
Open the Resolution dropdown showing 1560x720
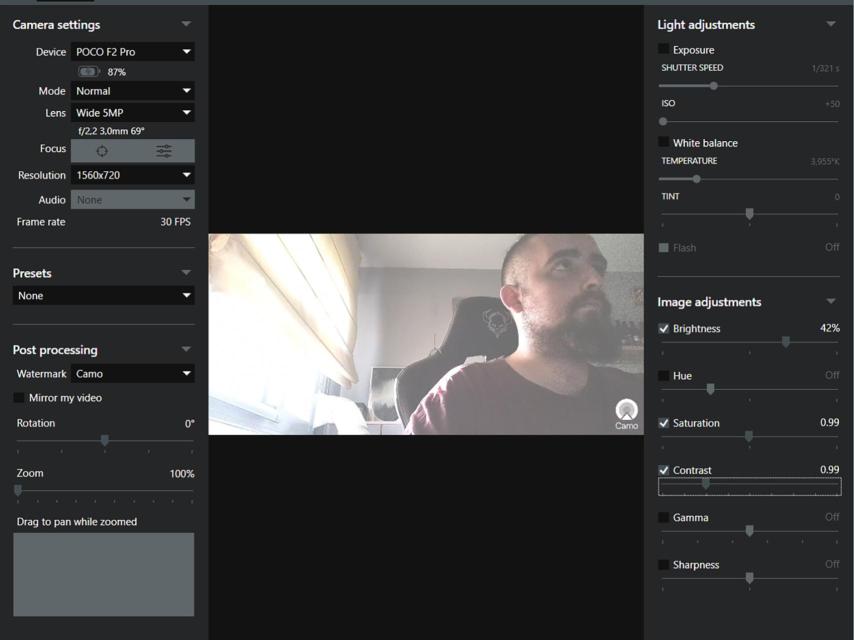coord(133,175)
